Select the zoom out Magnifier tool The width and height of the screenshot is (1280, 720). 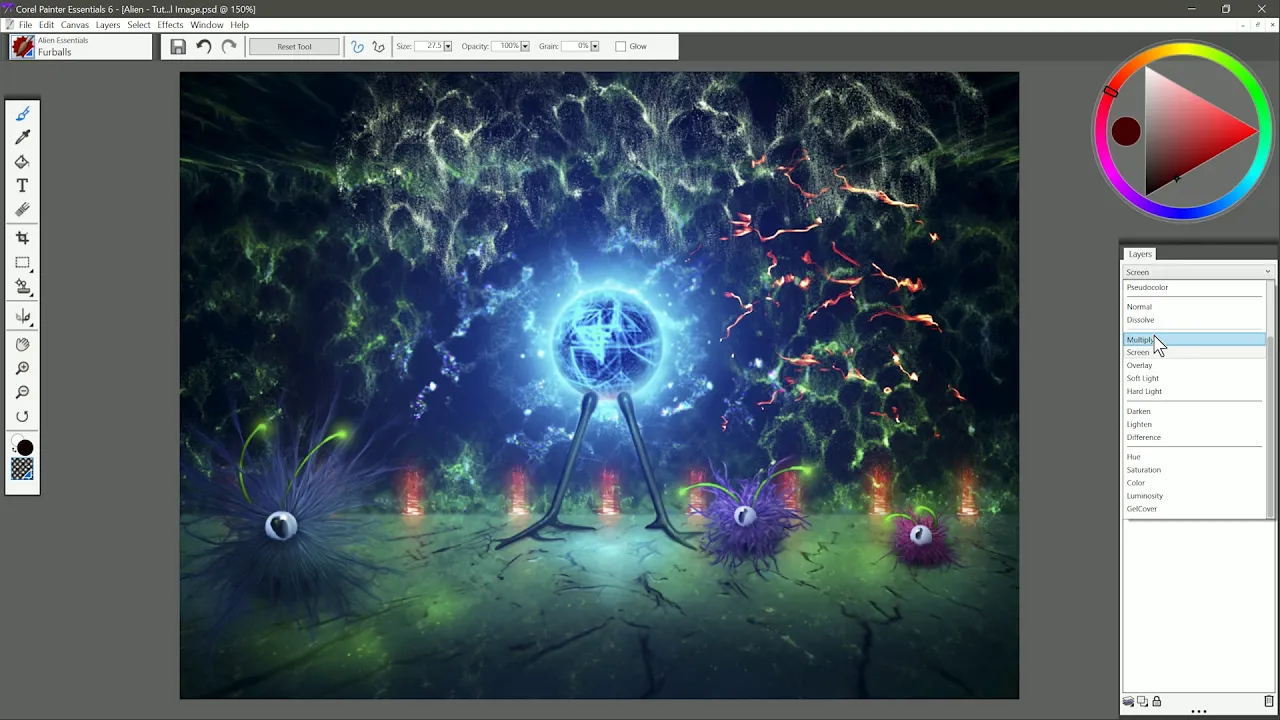pos(22,392)
